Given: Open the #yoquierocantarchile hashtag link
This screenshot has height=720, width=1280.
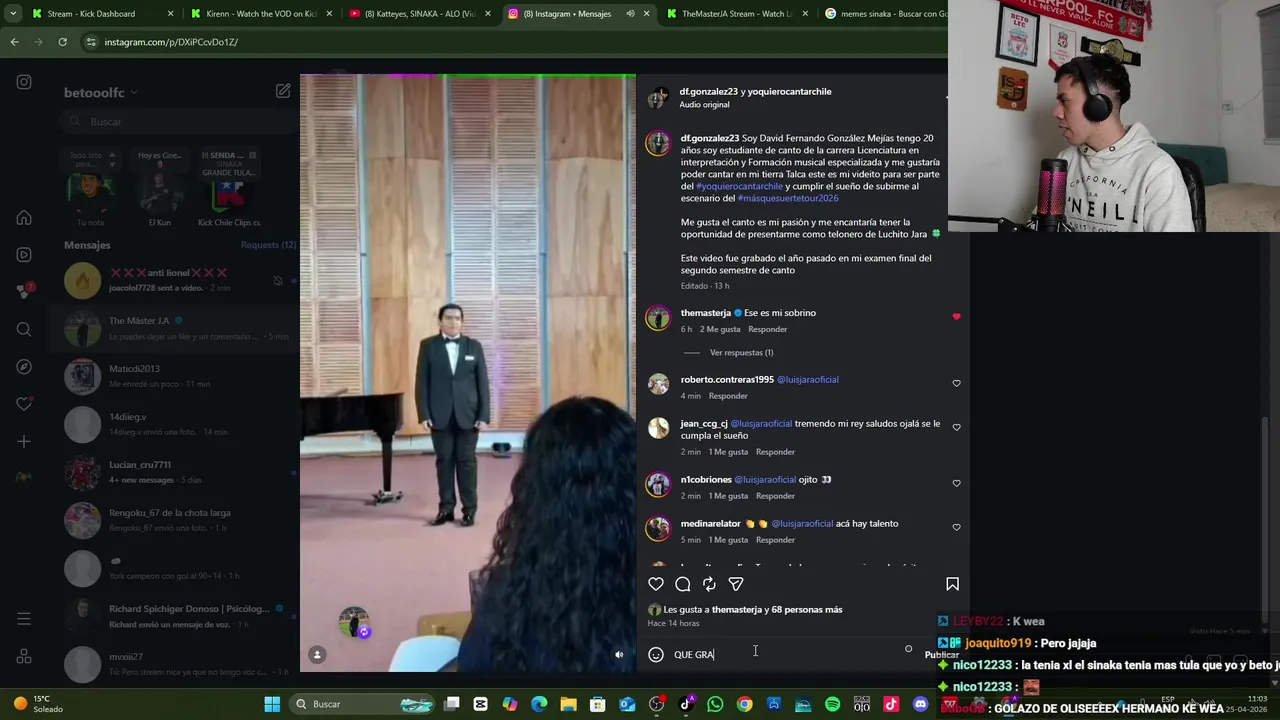Looking at the screenshot, I should click(x=739, y=186).
